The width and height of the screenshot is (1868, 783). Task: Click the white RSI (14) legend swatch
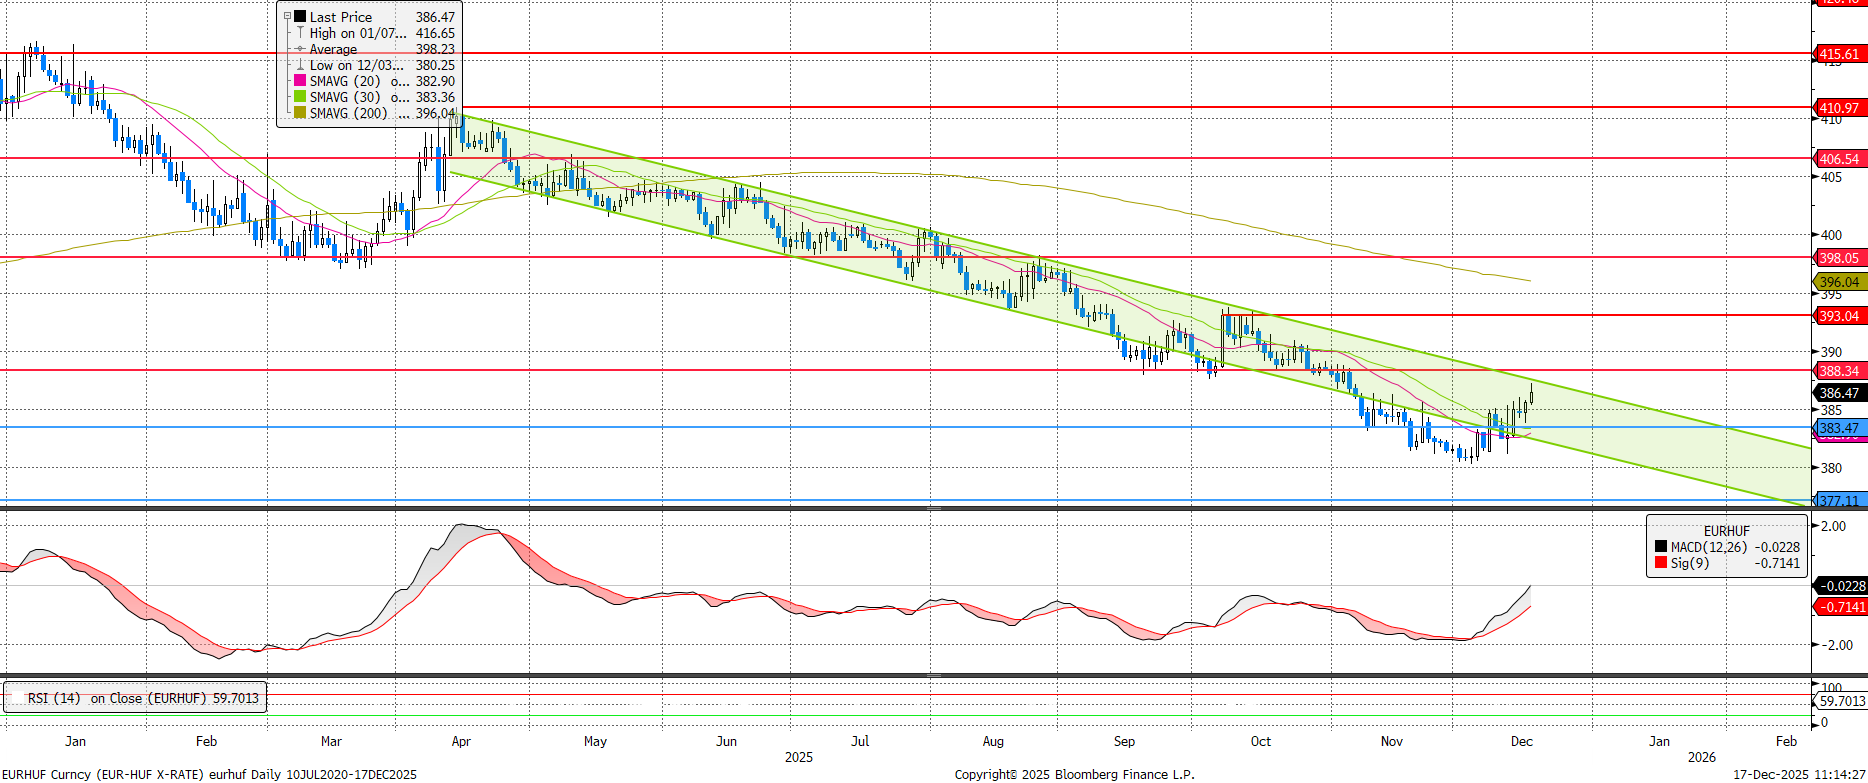[15, 698]
